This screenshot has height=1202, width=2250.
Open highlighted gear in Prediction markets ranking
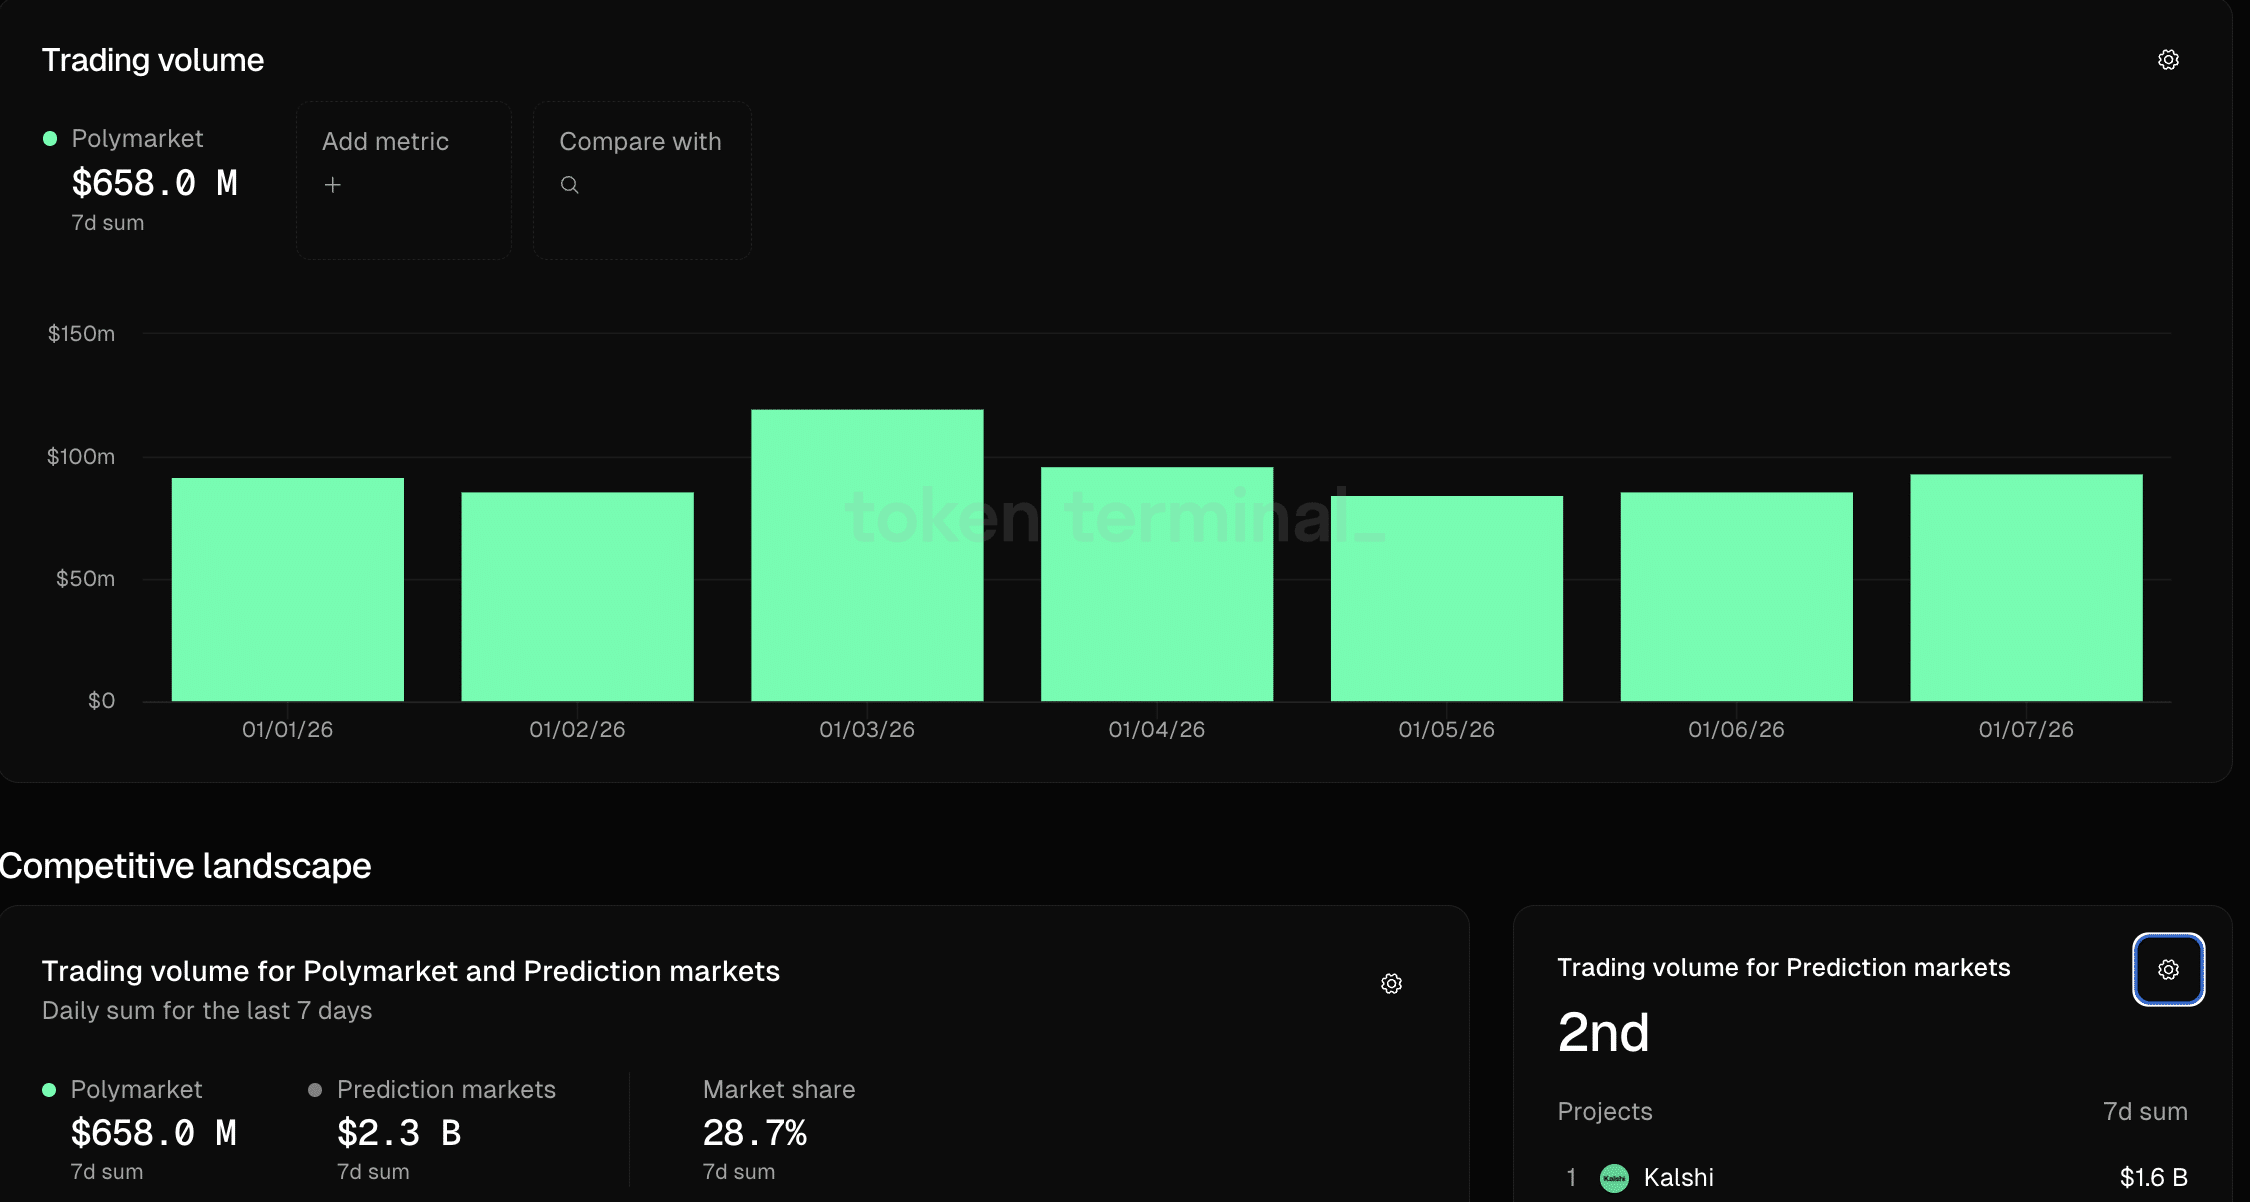2168,969
